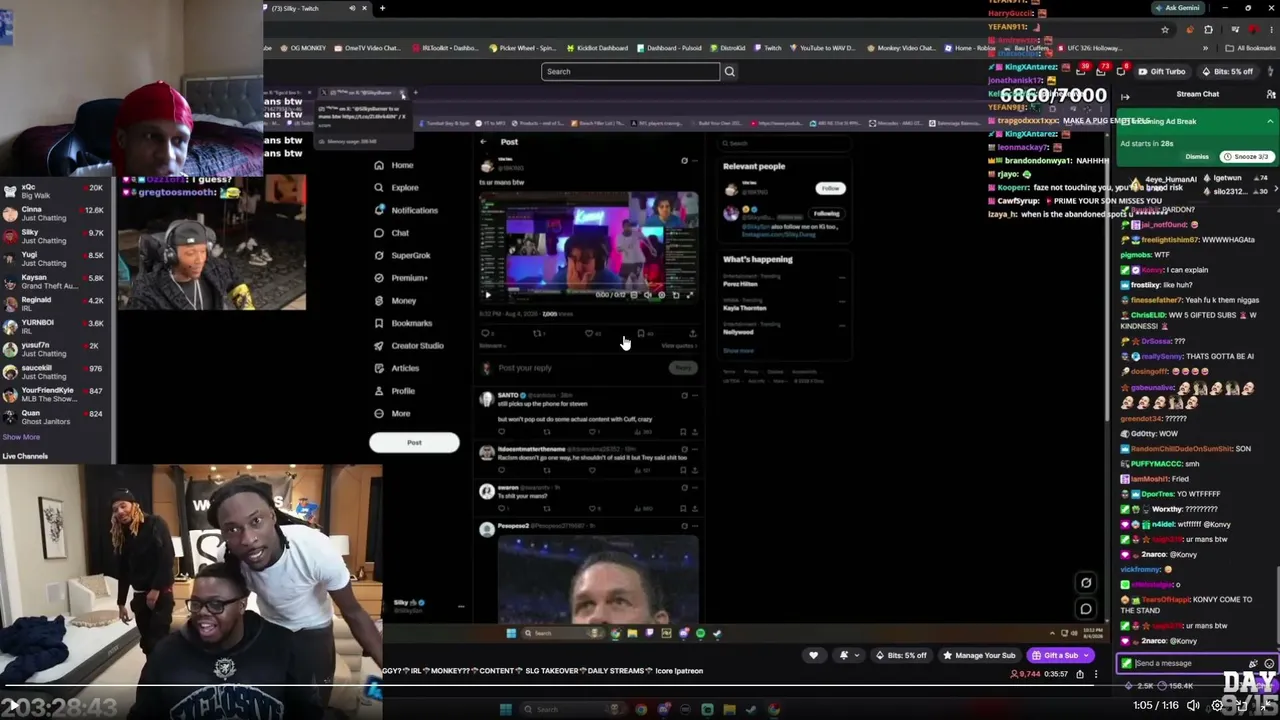Click the Twitch stream share icon
1280x720 pixels.
(1080, 674)
